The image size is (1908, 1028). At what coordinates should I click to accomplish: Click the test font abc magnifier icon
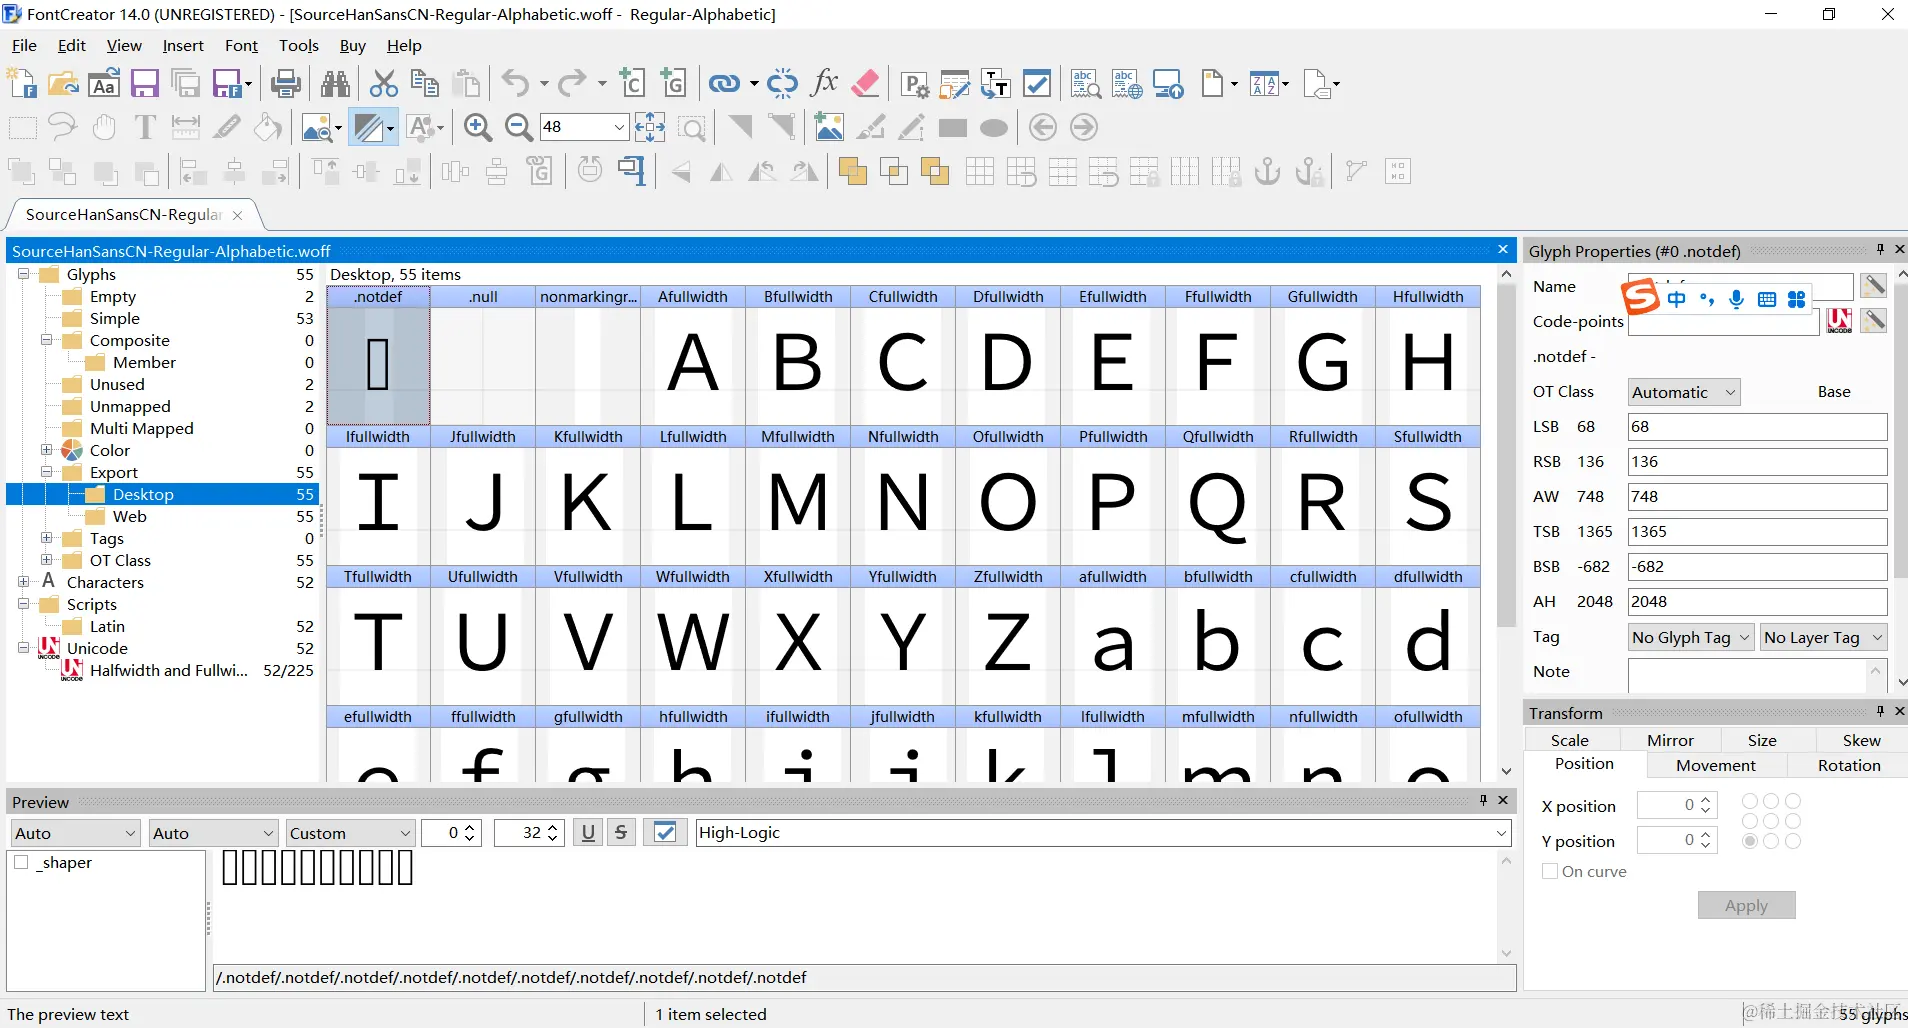click(1086, 83)
